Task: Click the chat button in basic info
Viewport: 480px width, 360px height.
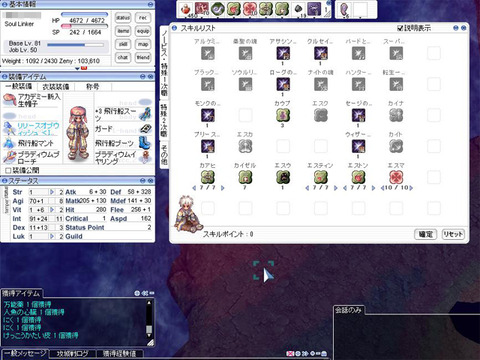Action: (123, 57)
